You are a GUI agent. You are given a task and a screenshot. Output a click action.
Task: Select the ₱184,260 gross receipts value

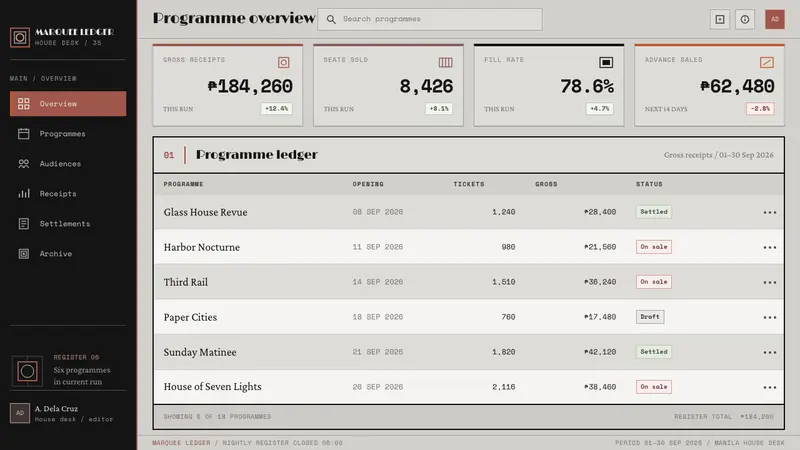click(x=250, y=86)
